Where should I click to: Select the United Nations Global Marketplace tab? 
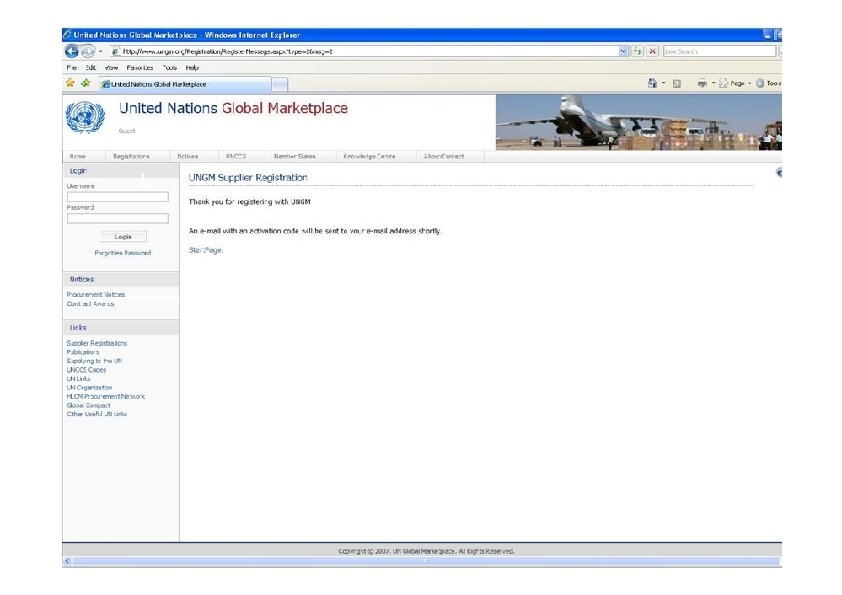coord(185,84)
